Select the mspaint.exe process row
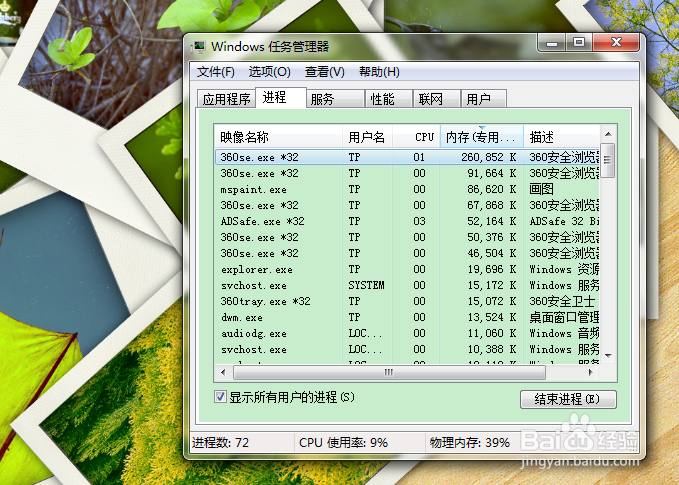 [x=407, y=189]
